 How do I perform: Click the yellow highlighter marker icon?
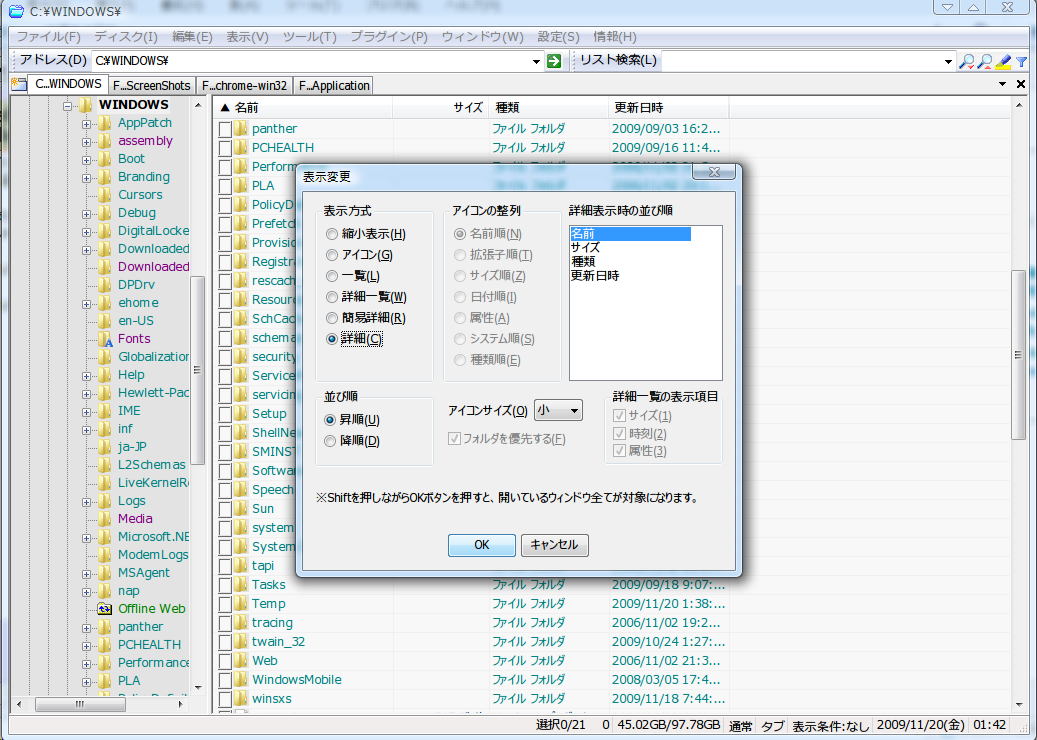click(x=1003, y=62)
